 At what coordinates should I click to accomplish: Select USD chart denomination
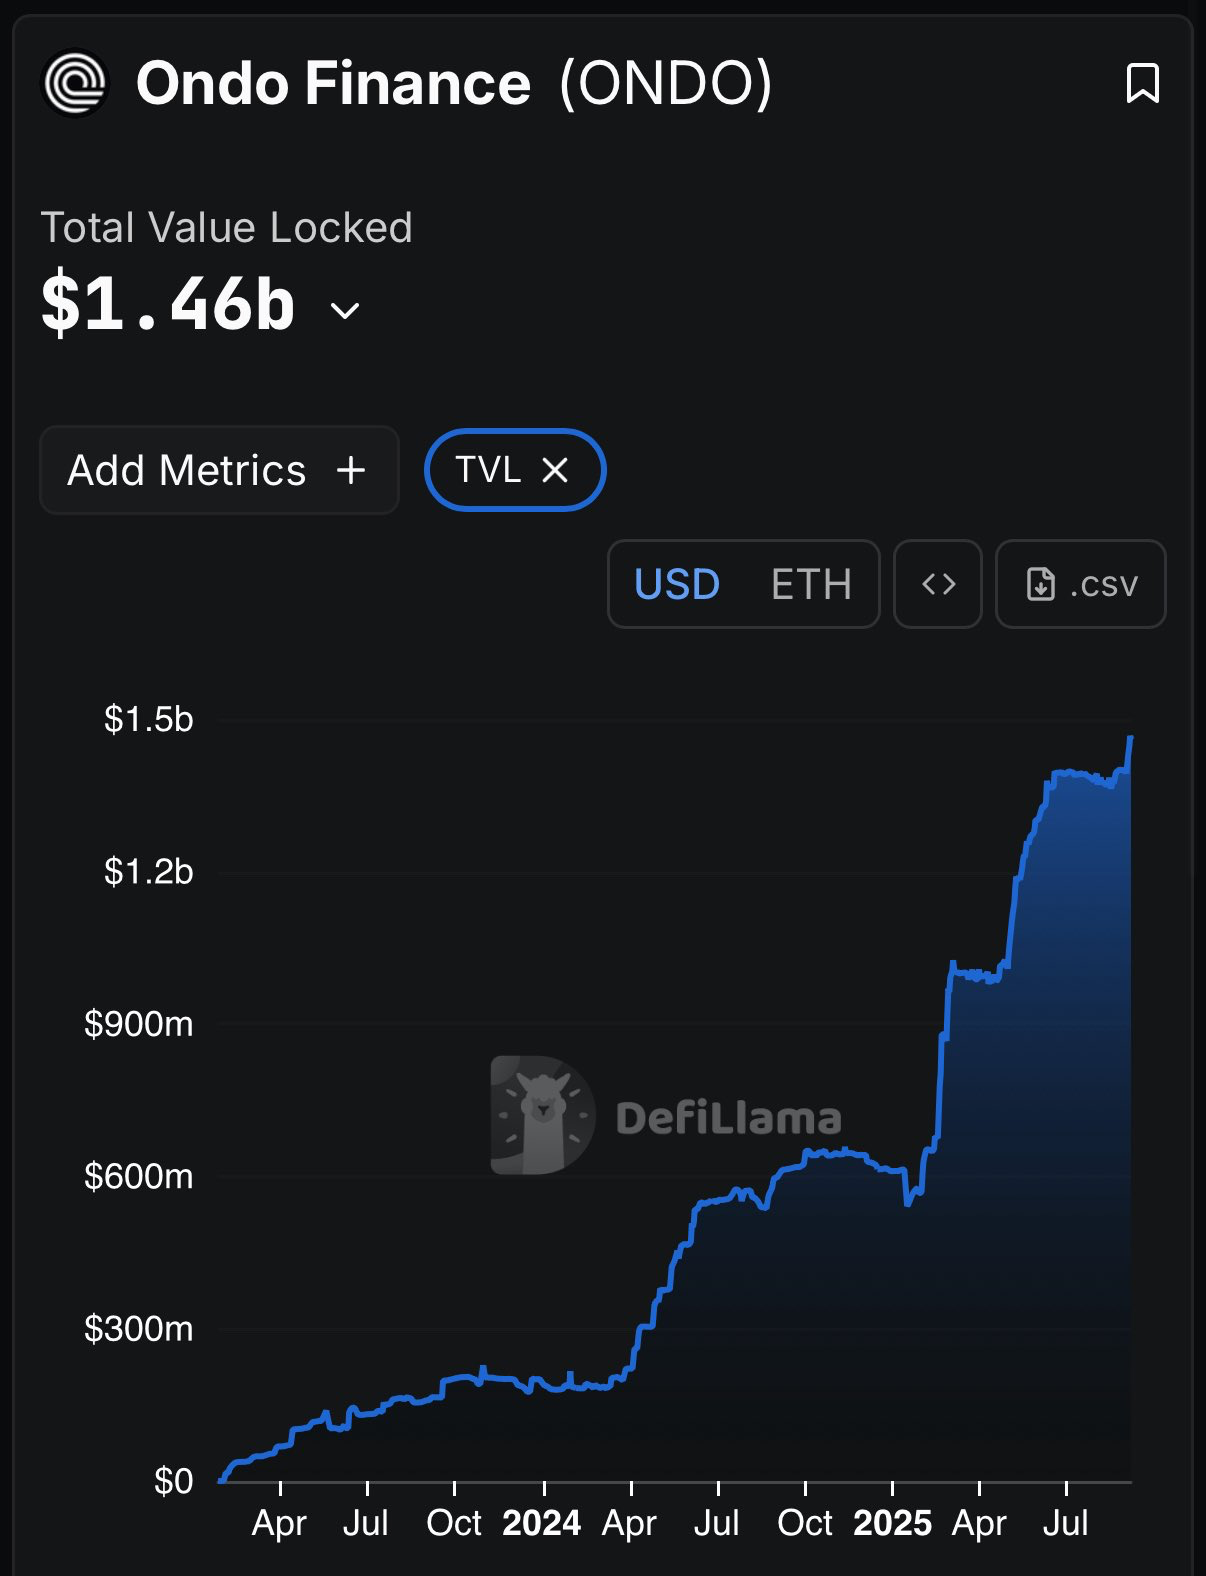tap(677, 584)
